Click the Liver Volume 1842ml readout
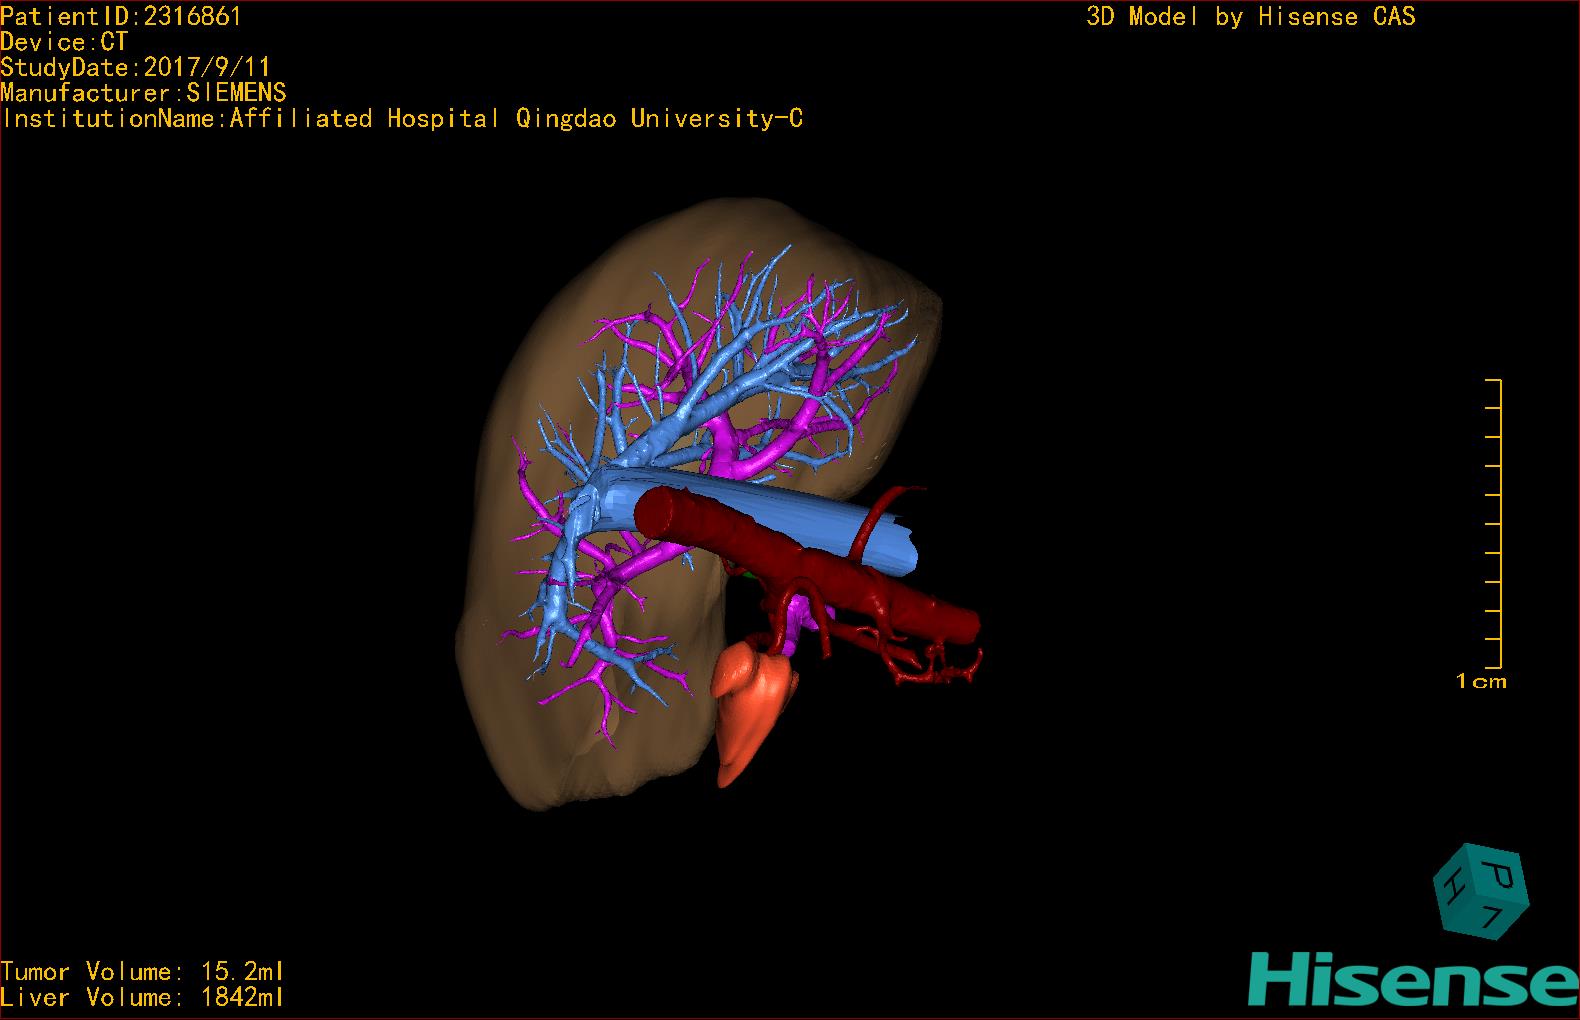This screenshot has height=1020, width=1580. pos(142,998)
